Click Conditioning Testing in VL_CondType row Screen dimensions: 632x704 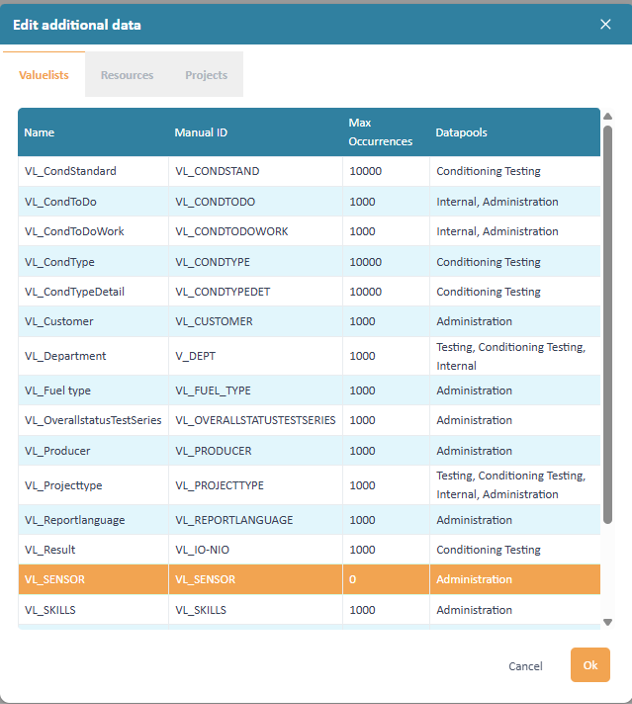pyautogui.click(x=488, y=262)
